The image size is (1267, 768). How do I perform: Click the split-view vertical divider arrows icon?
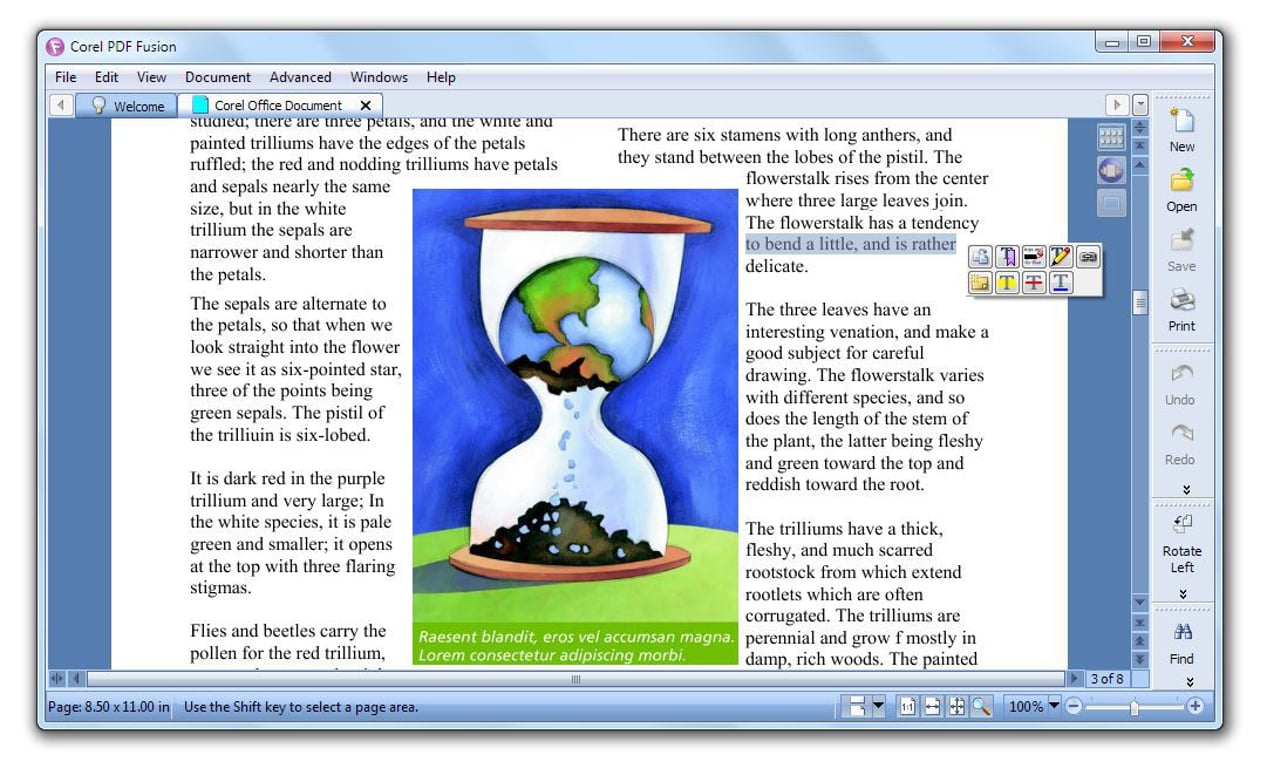pos(1140,128)
